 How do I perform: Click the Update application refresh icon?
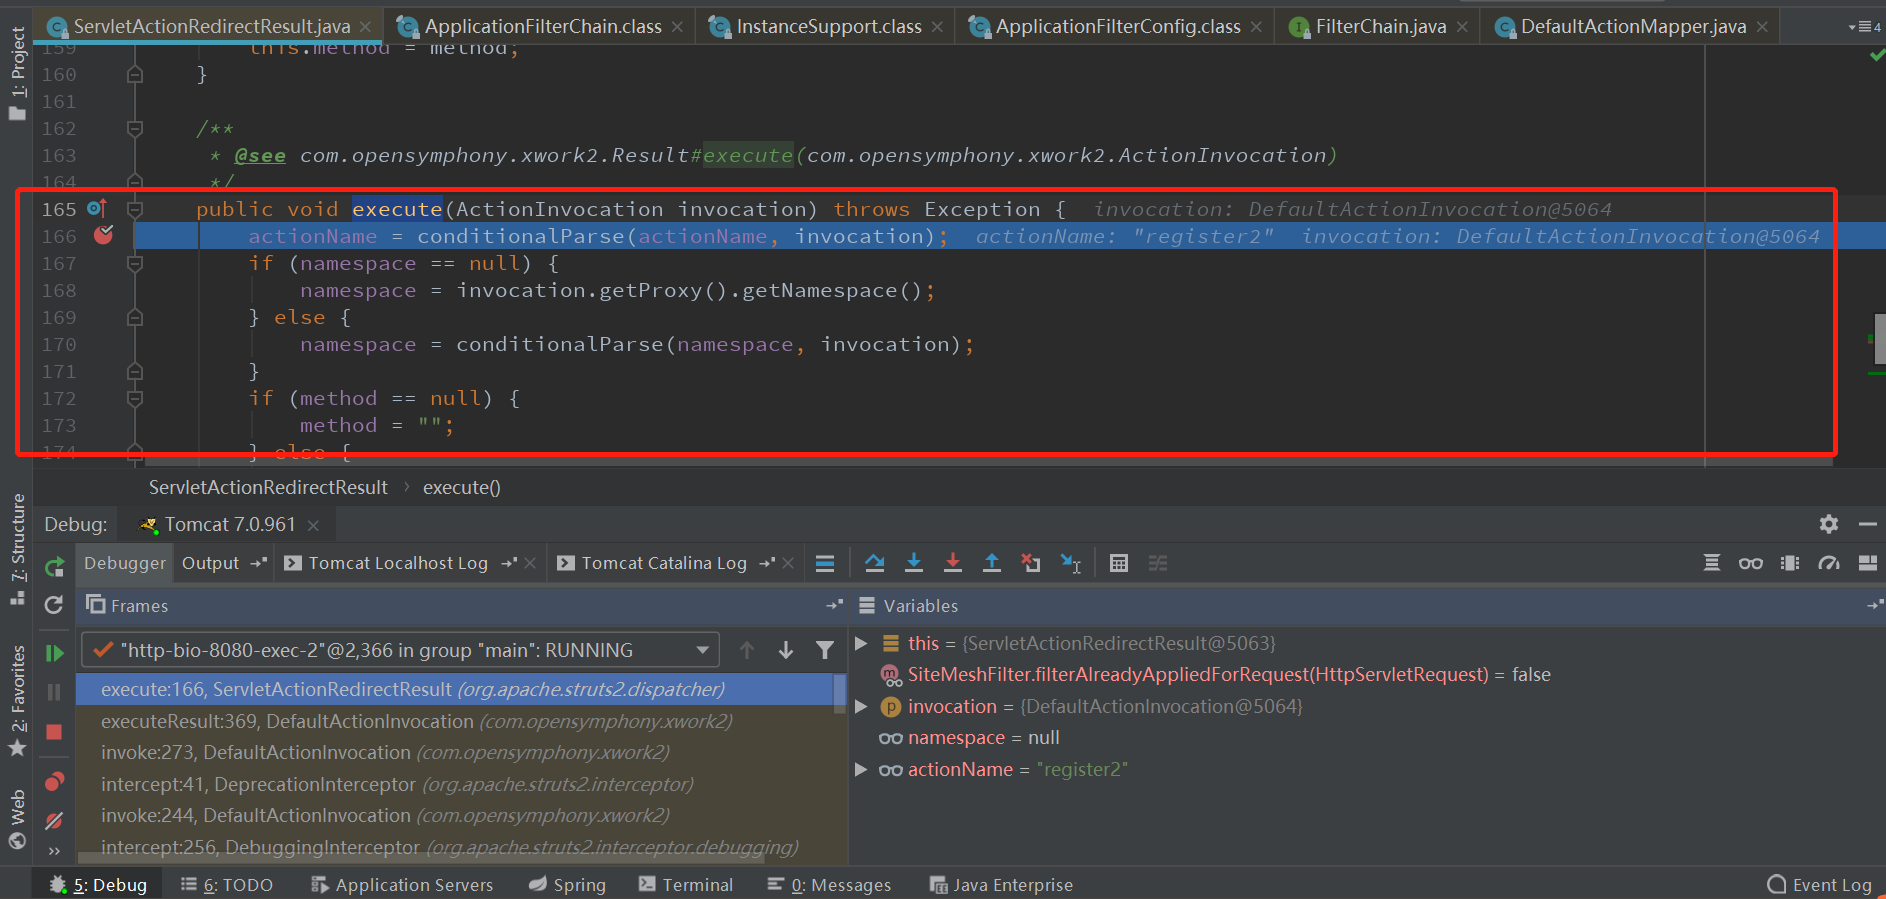[x=54, y=605]
